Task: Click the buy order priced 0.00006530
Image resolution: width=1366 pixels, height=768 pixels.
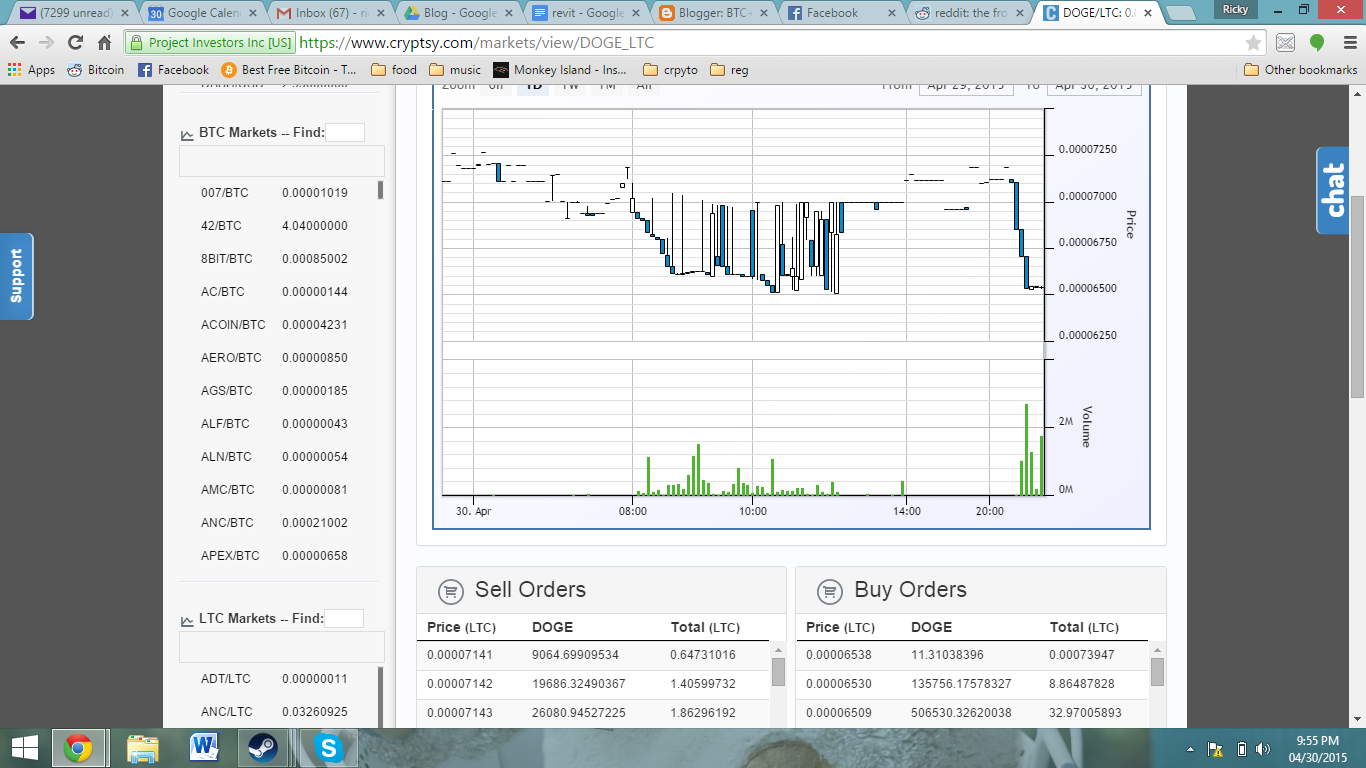Action: [973, 684]
